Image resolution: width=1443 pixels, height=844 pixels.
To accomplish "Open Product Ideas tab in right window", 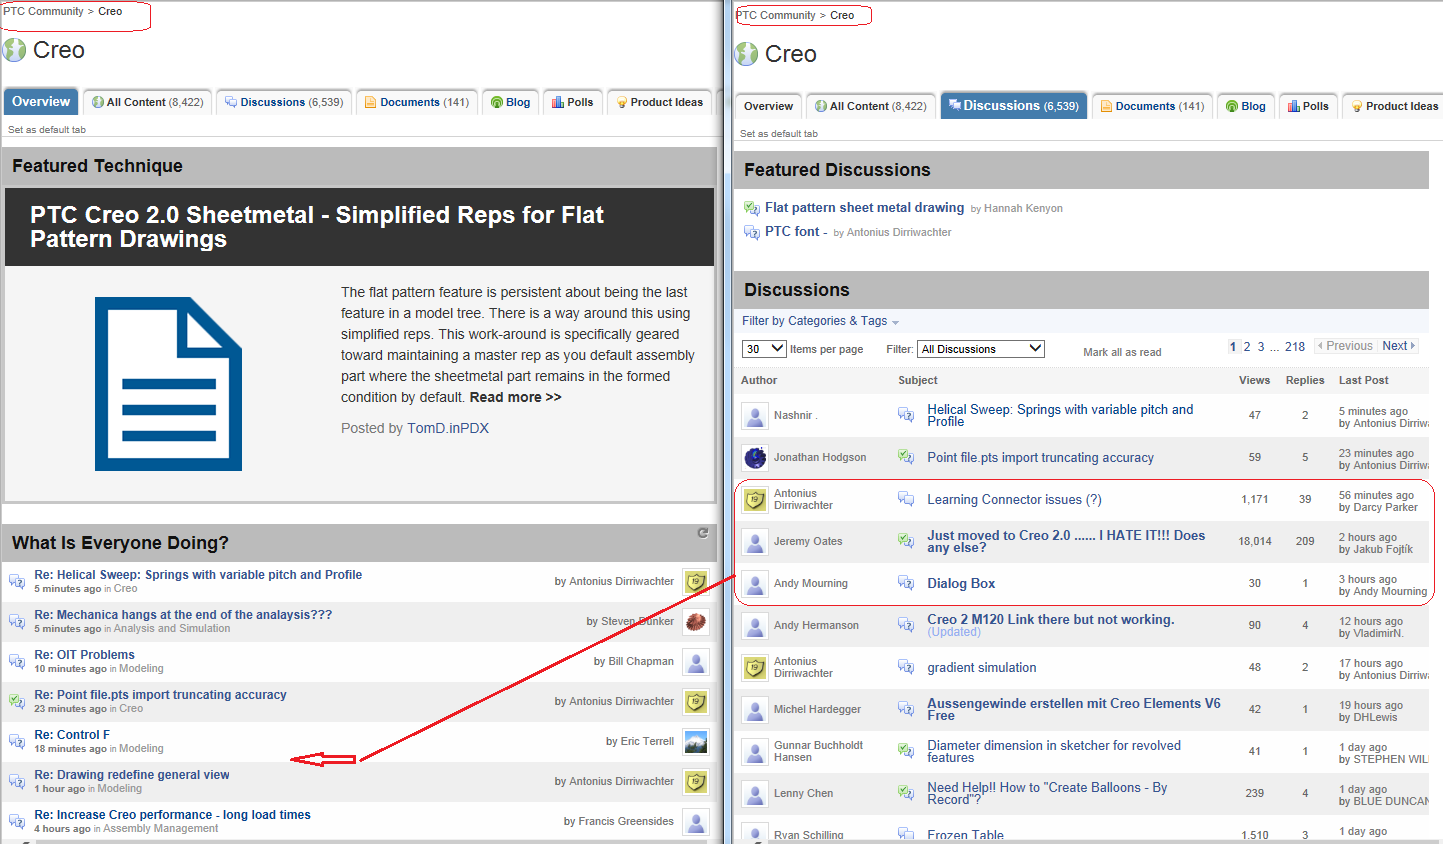I will (1395, 106).
